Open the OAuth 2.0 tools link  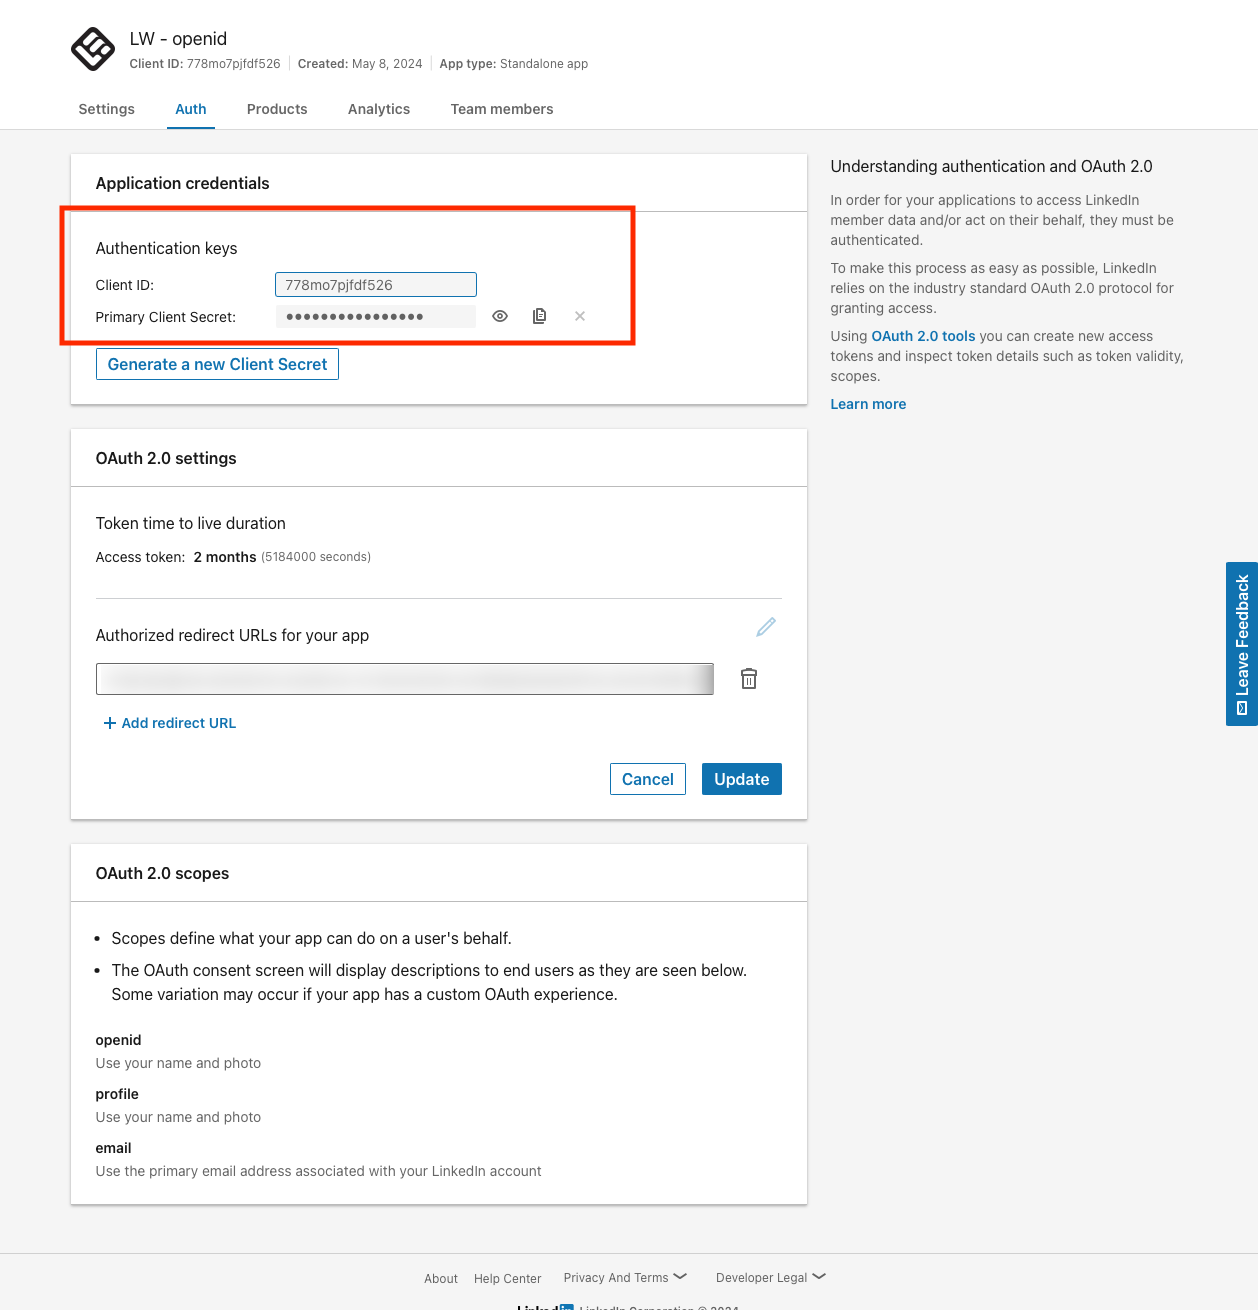[x=923, y=336]
